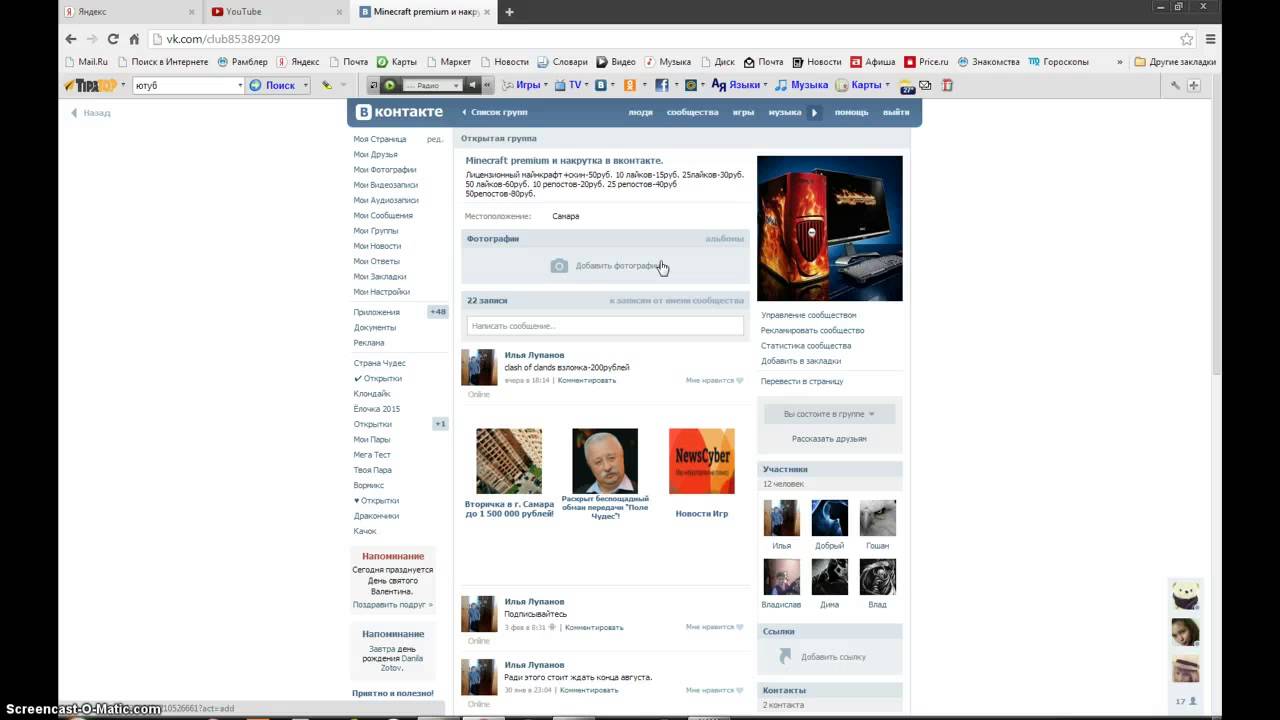Expand 'Вы состоите в группе' dropdown
This screenshot has height=720, width=1280.
pyautogui.click(x=829, y=414)
